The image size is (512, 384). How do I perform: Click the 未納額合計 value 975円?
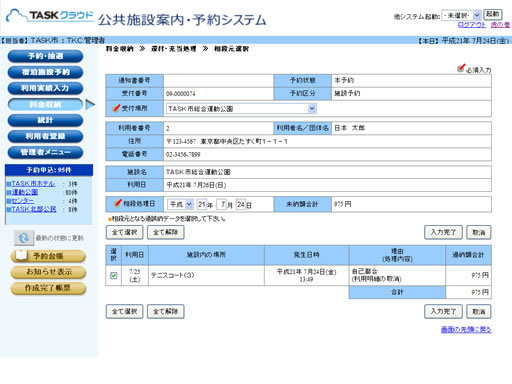(x=342, y=204)
